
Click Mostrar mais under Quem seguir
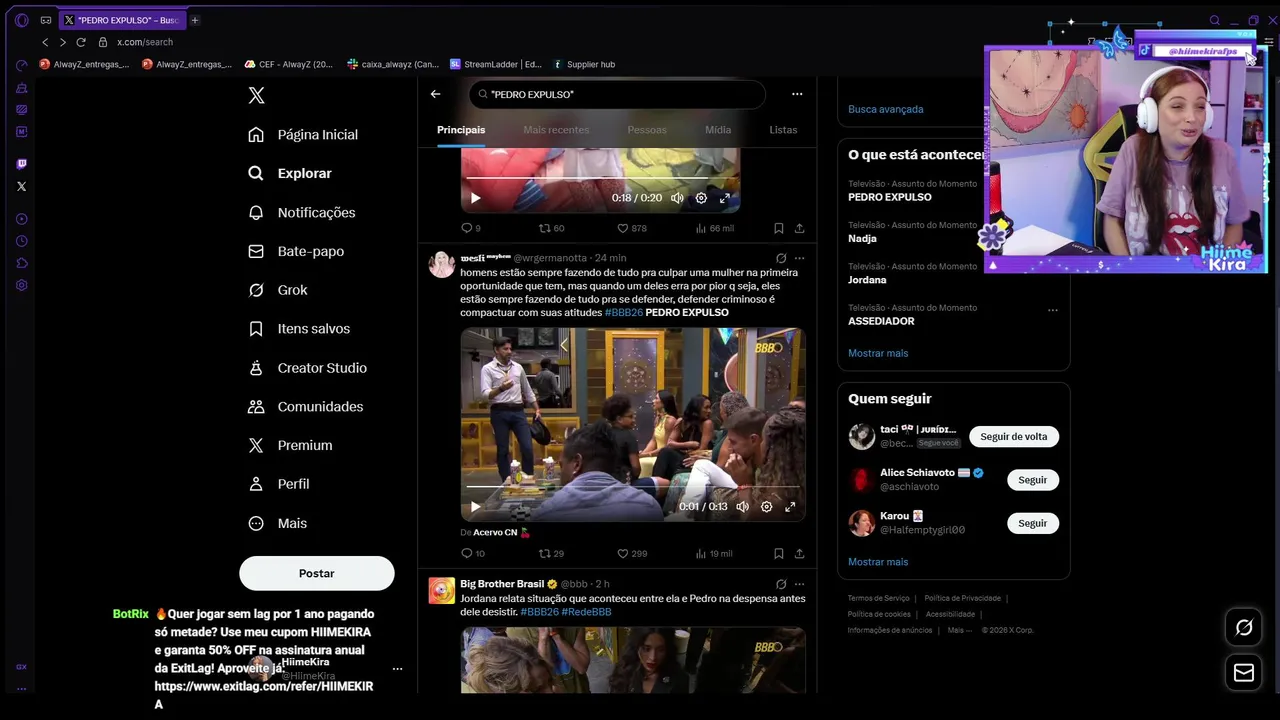878,562
